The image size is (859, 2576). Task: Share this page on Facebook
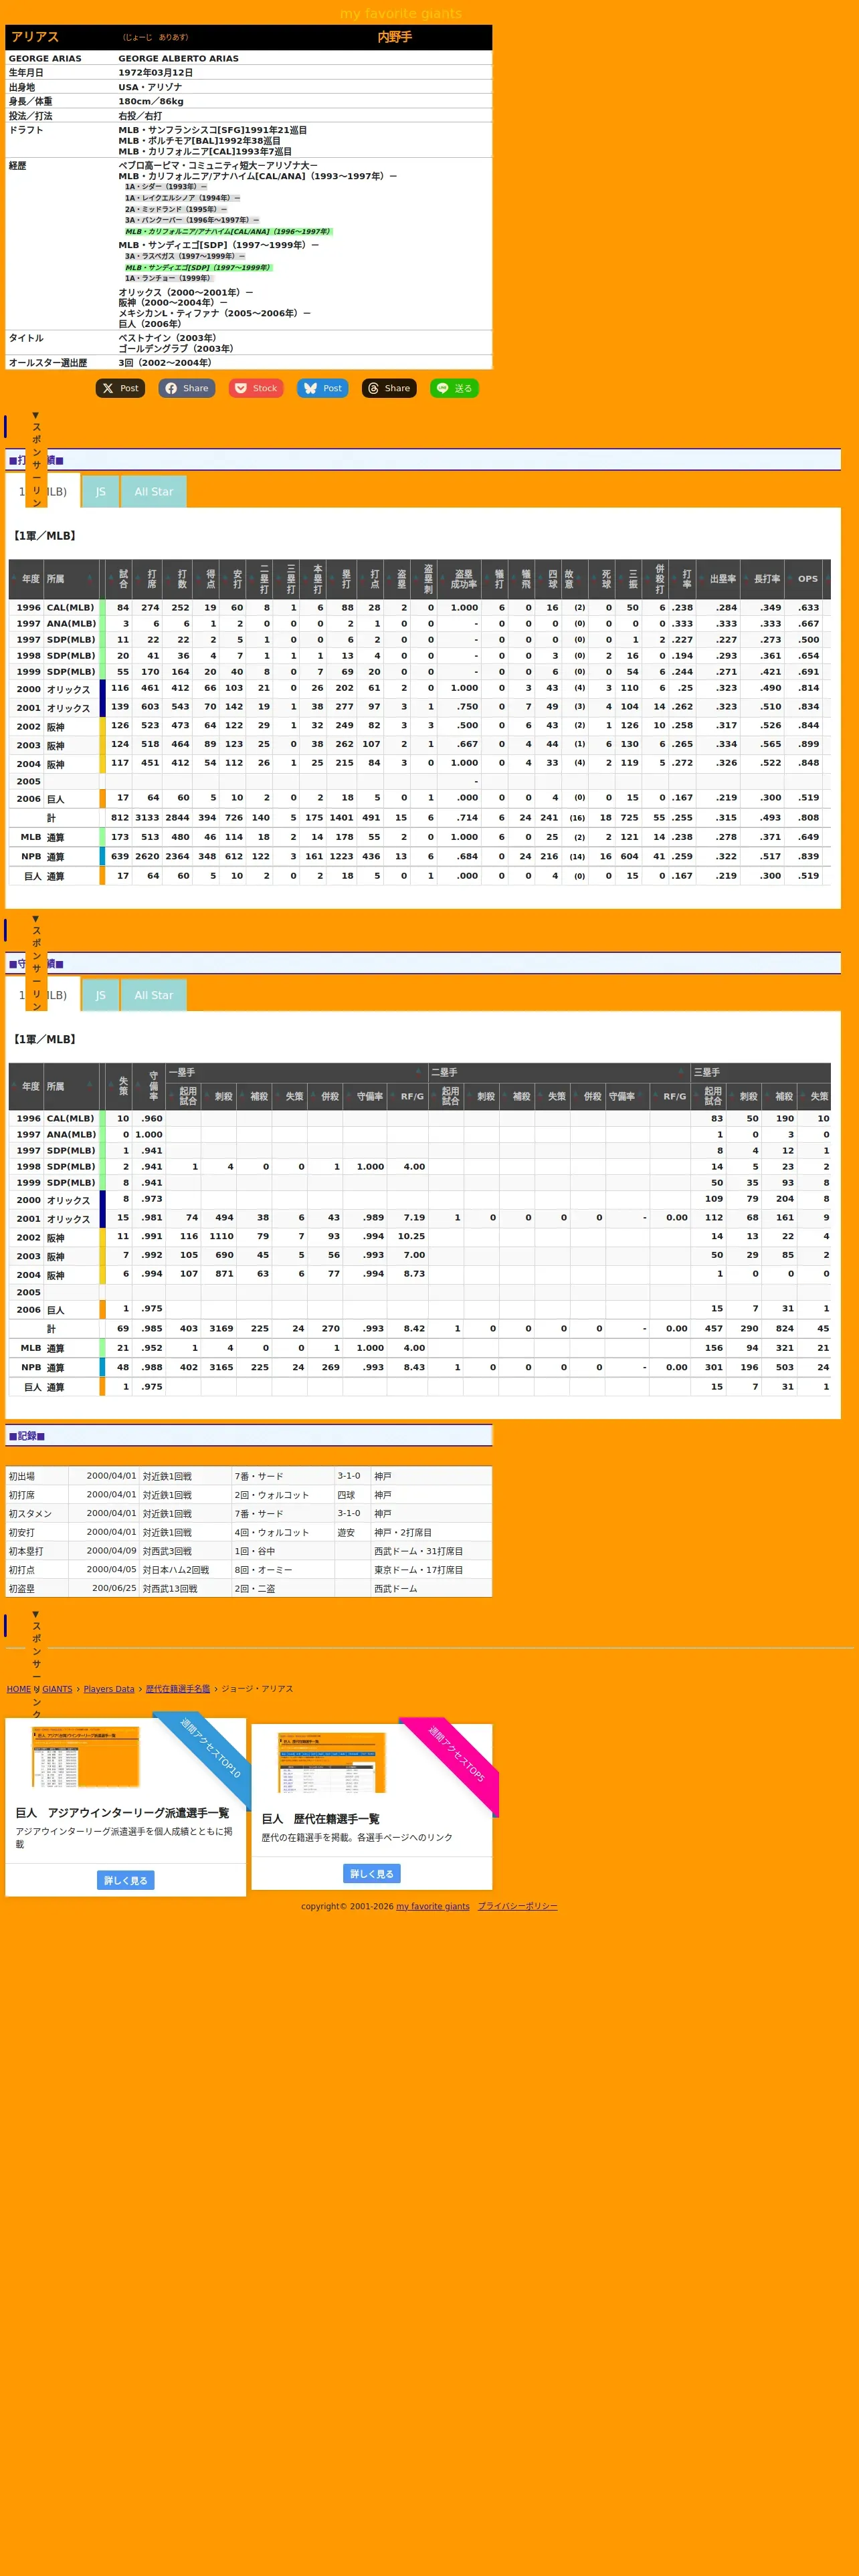pyautogui.click(x=186, y=388)
